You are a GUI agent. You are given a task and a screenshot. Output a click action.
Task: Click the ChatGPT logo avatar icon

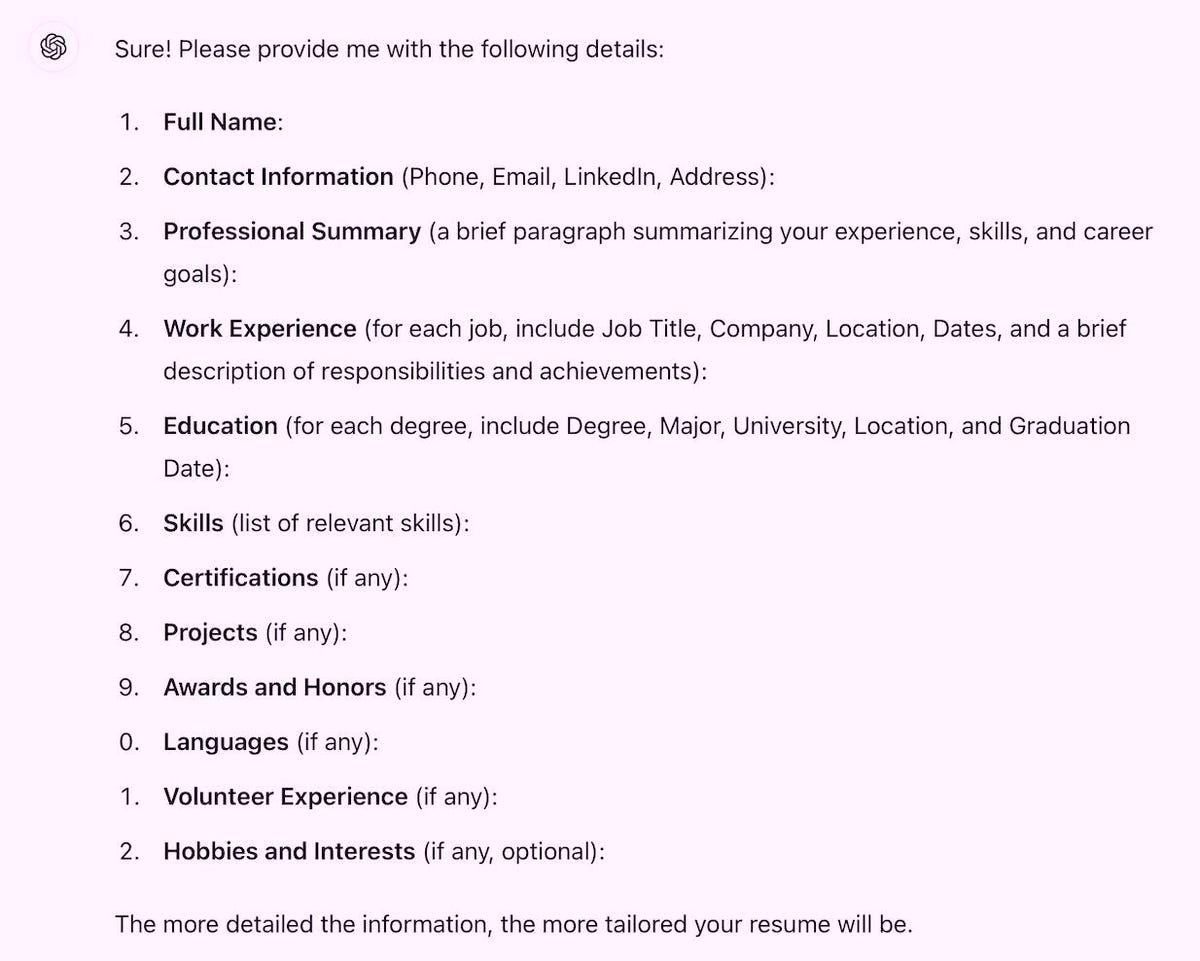(53, 47)
